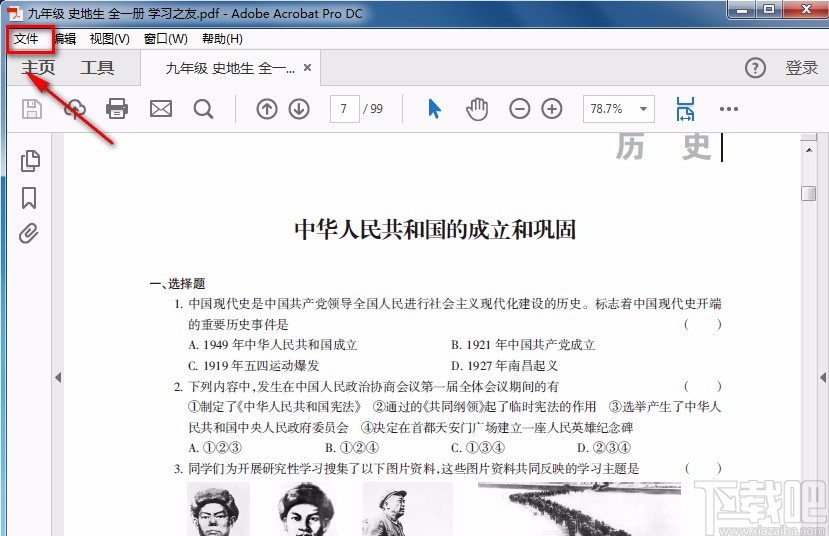This screenshot has width=829, height=536.
Task: Select the Hand pan tool
Action: [x=477, y=109]
